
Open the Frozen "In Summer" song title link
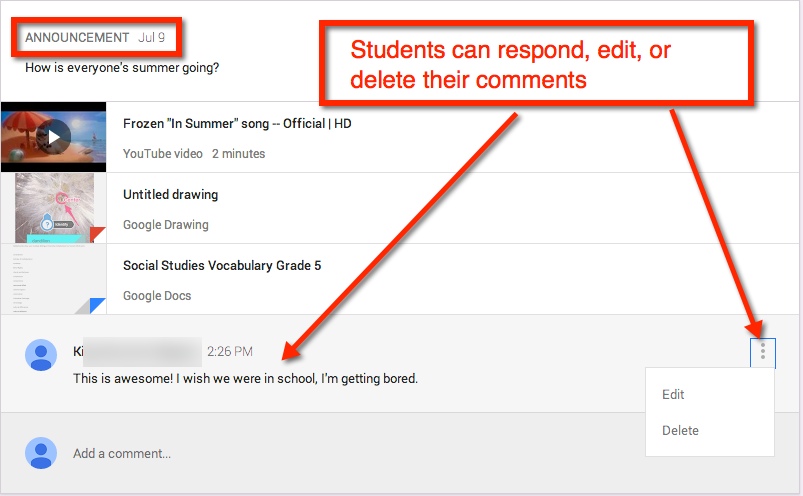tap(236, 124)
